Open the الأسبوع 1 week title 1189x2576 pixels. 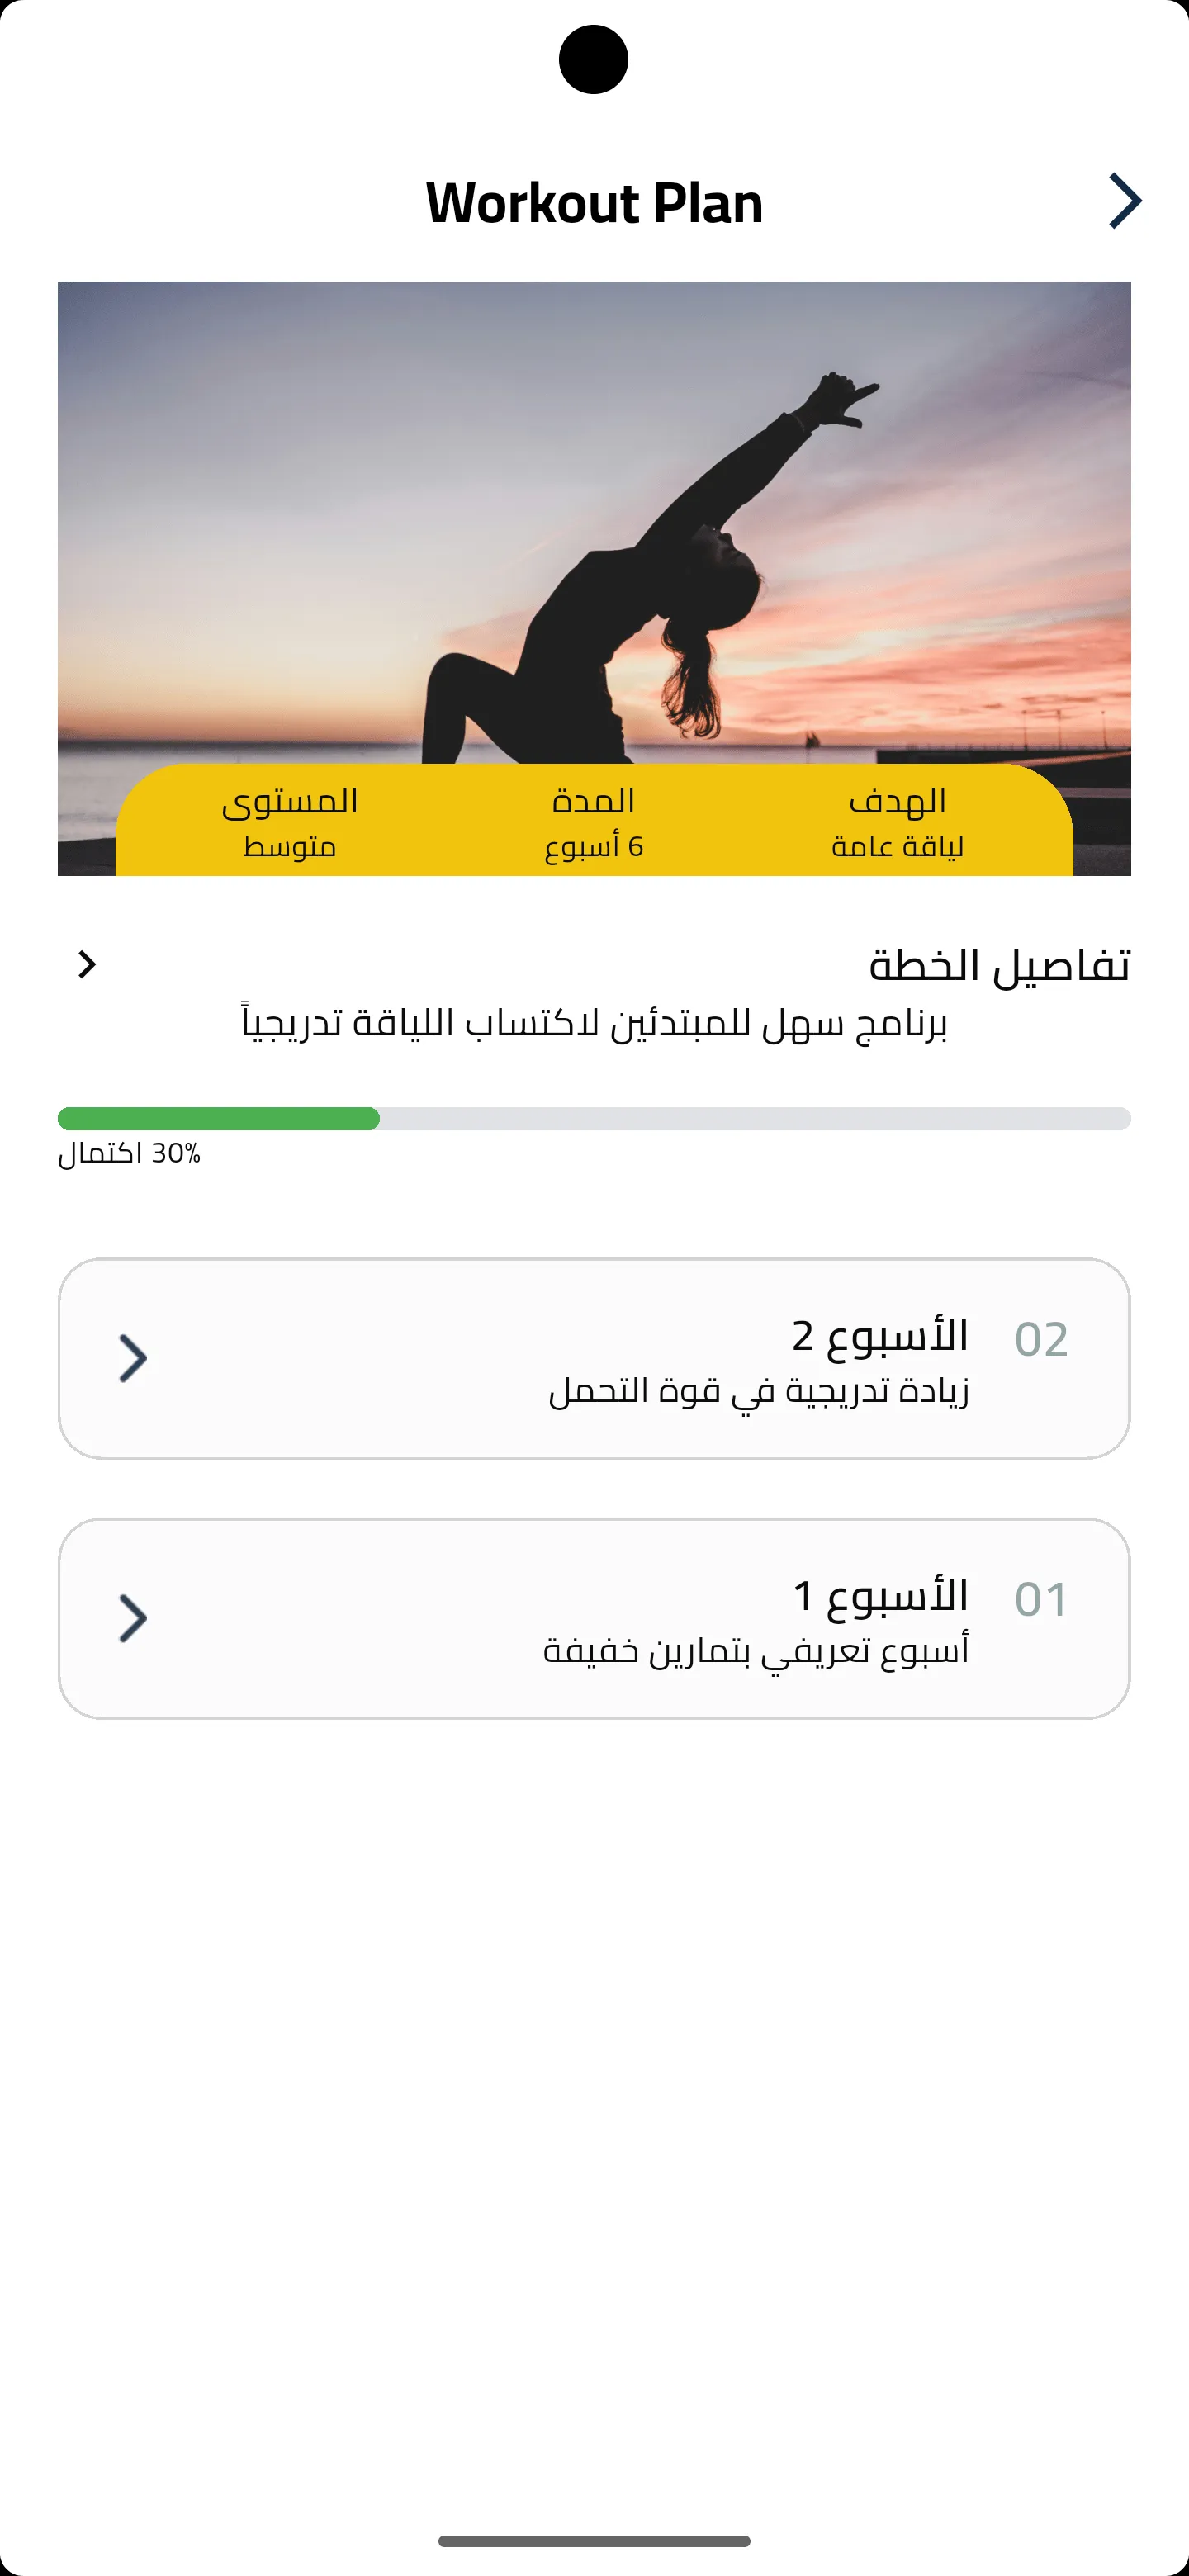pyautogui.click(x=880, y=1596)
